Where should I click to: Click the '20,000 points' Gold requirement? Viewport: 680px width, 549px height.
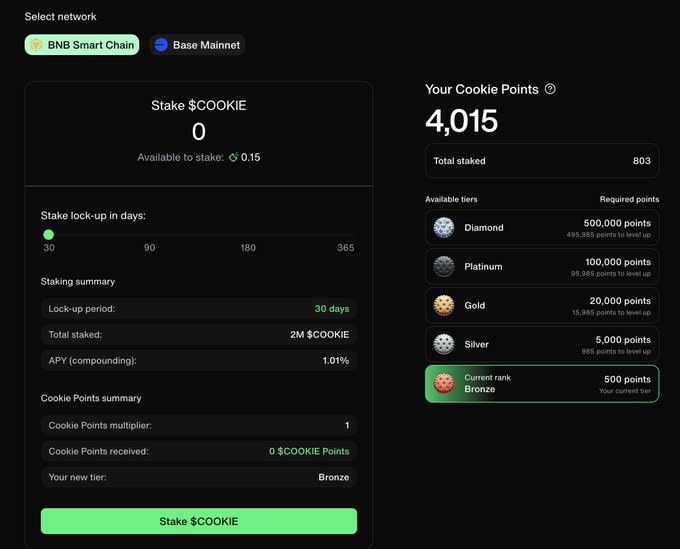point(620,301)
